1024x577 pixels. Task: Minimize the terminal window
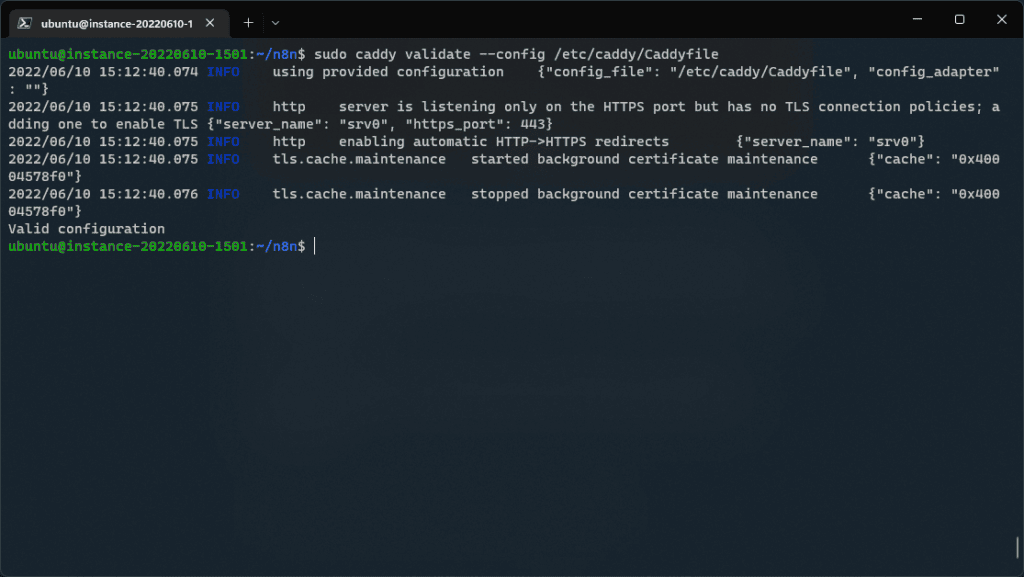914,20
